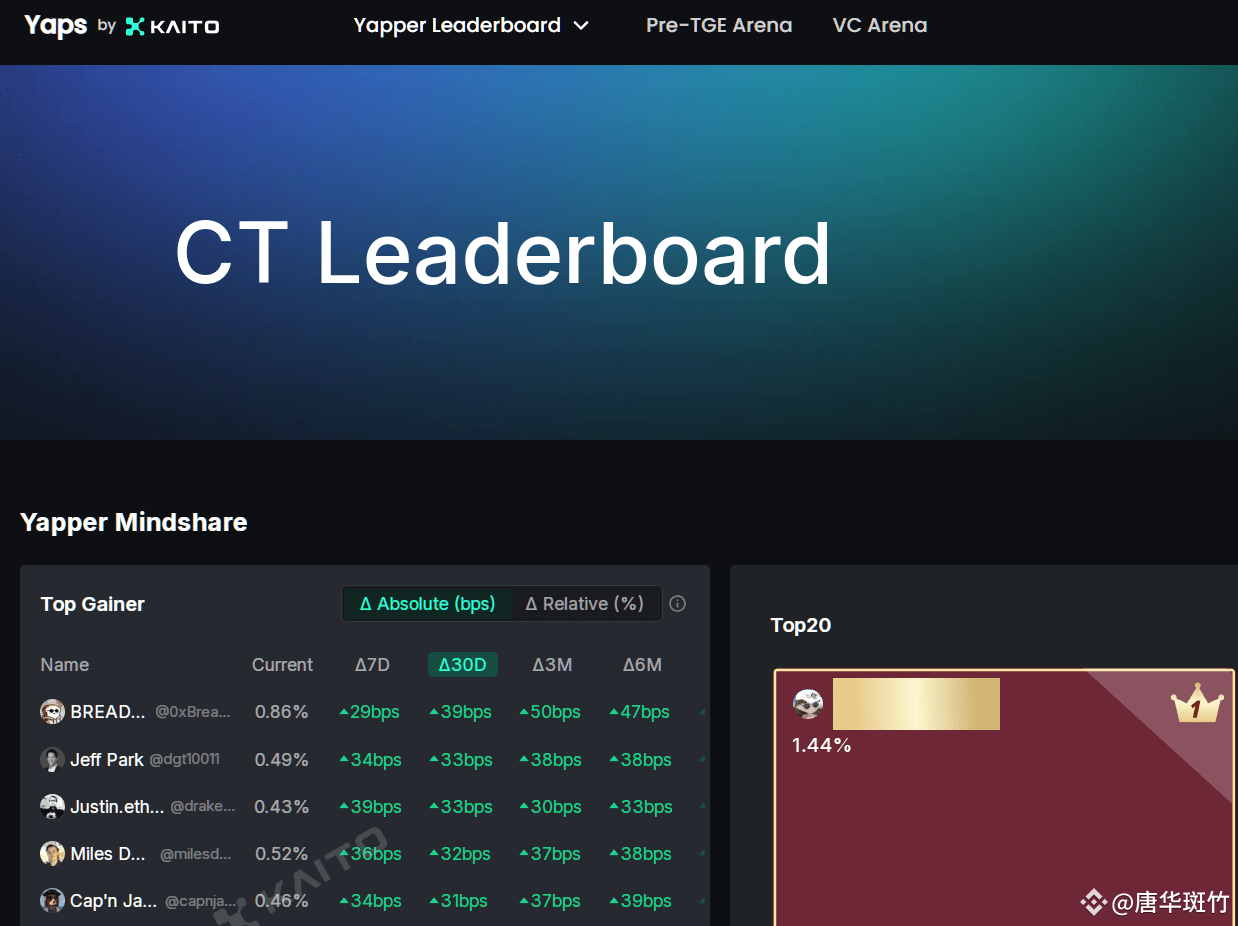Click the info icon next to Relative toggle

pyautogui.click(x=678, y=604)
